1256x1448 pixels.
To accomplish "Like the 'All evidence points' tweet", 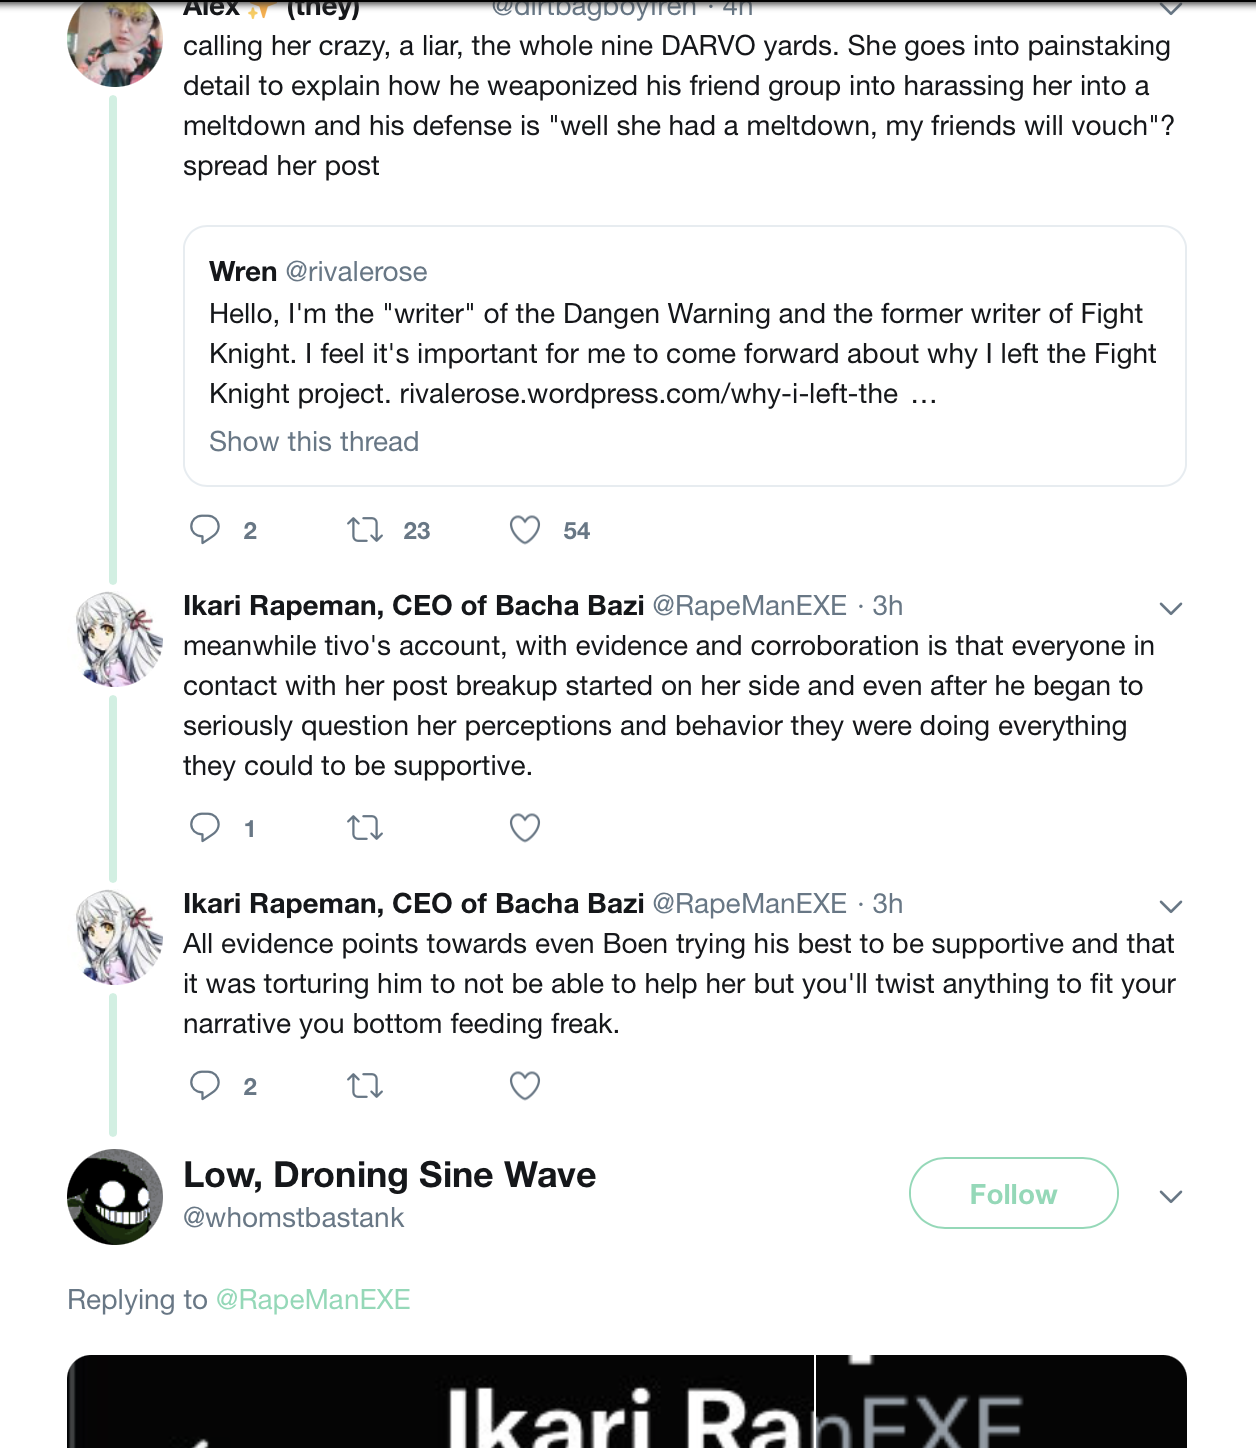I will pos(525,1085).
